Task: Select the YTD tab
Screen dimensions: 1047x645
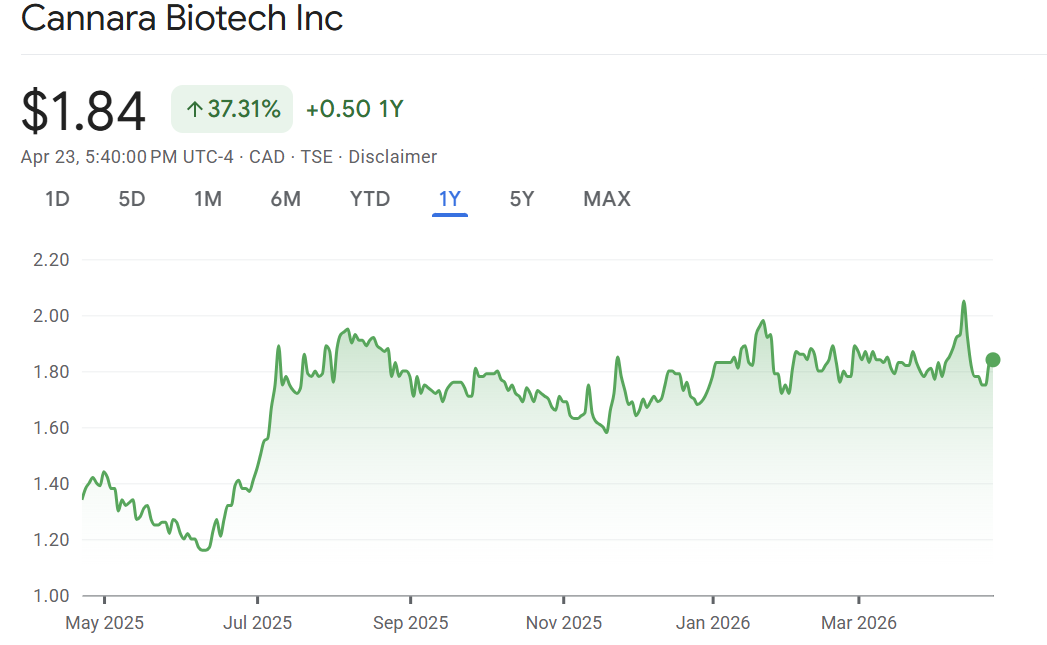Action: pyautogui.click(x=370, y=199)
